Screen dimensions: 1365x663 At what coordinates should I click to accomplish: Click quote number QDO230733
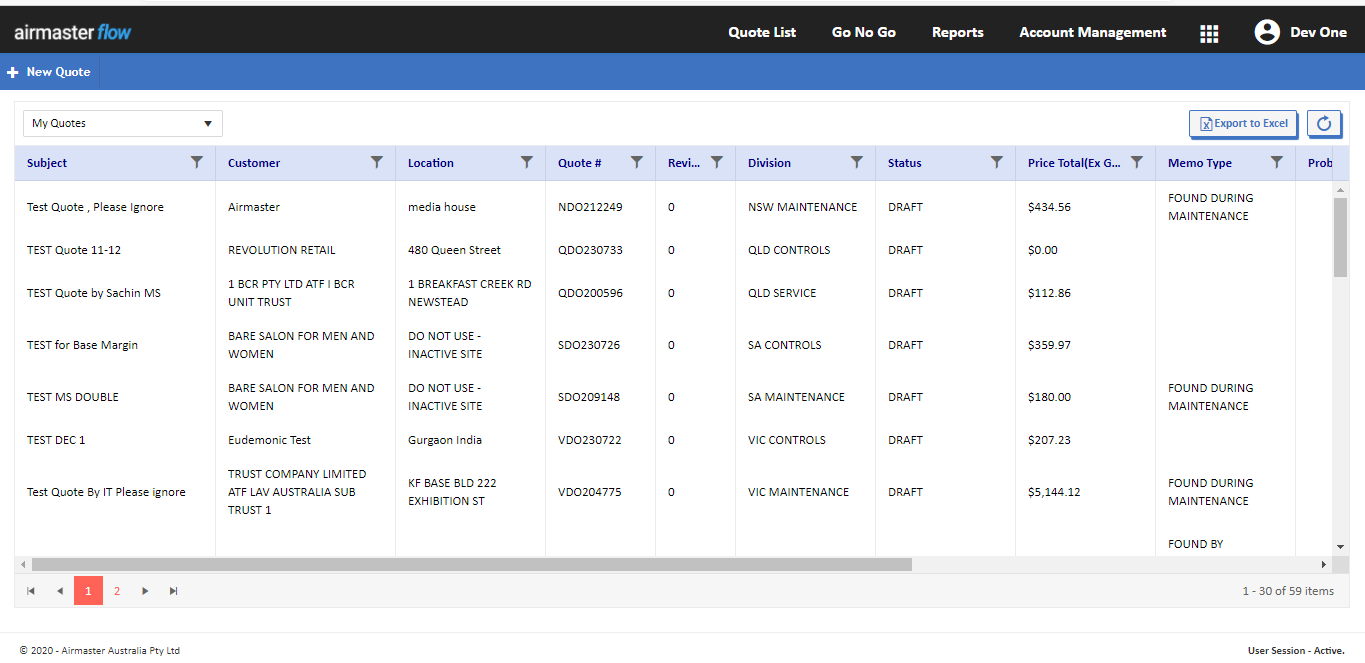590,250
